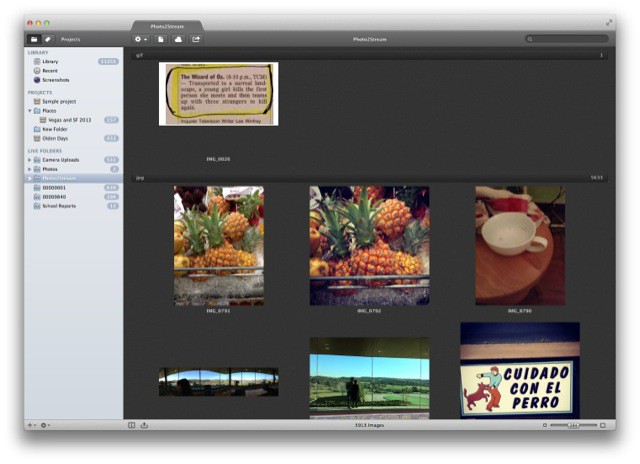Viewport: 640px width, 464px height.
Task: Click the cloud upload icon in toolbar
Action: 178,39
